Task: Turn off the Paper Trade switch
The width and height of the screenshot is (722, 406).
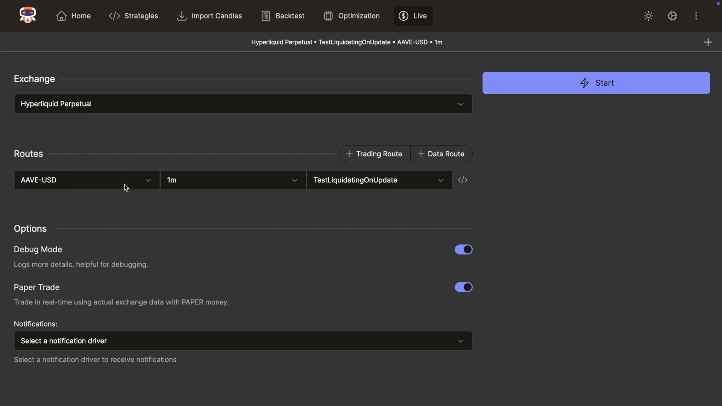Action: (463, 287)
